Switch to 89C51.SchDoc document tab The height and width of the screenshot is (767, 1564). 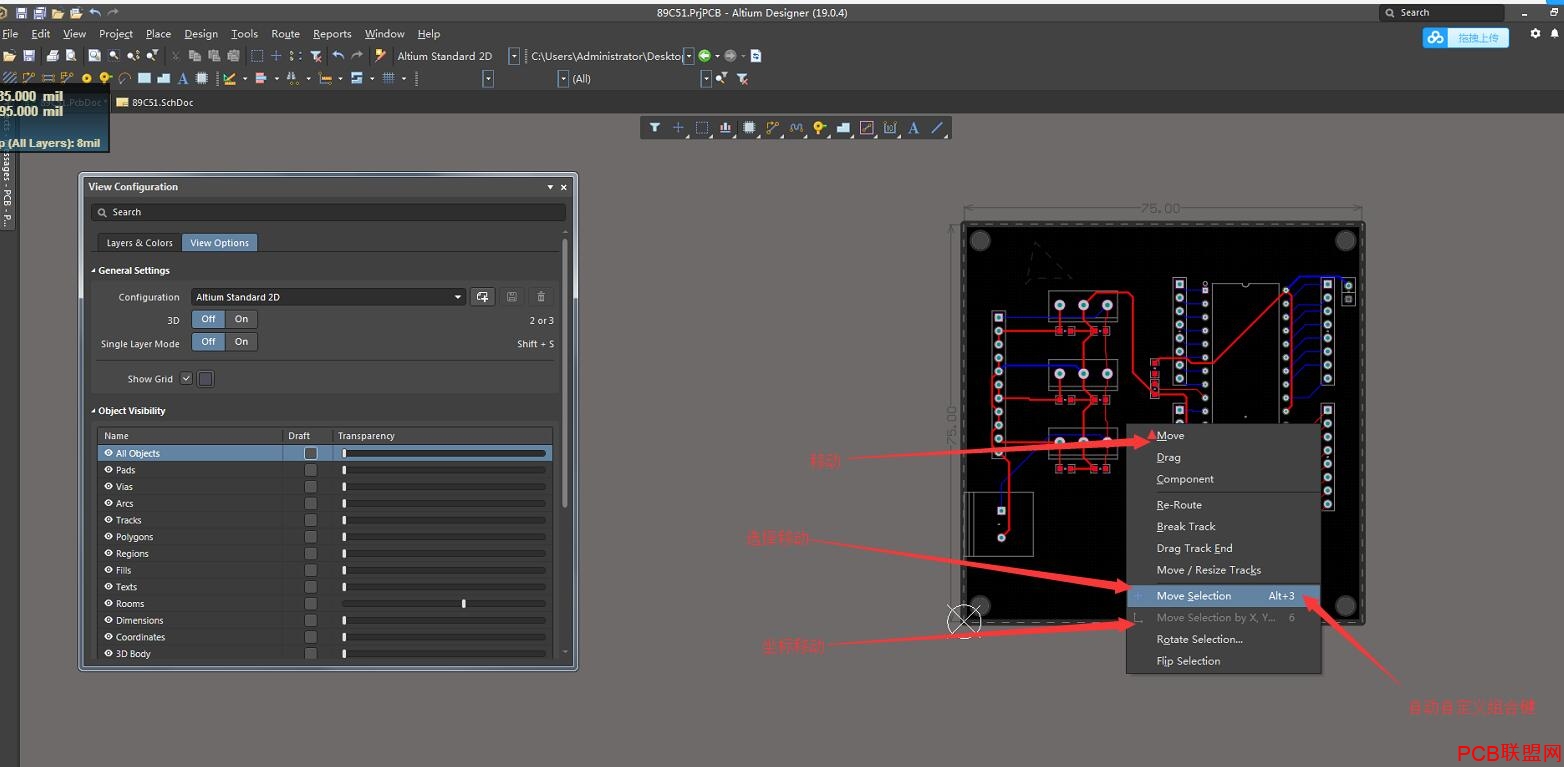point(155,102)
